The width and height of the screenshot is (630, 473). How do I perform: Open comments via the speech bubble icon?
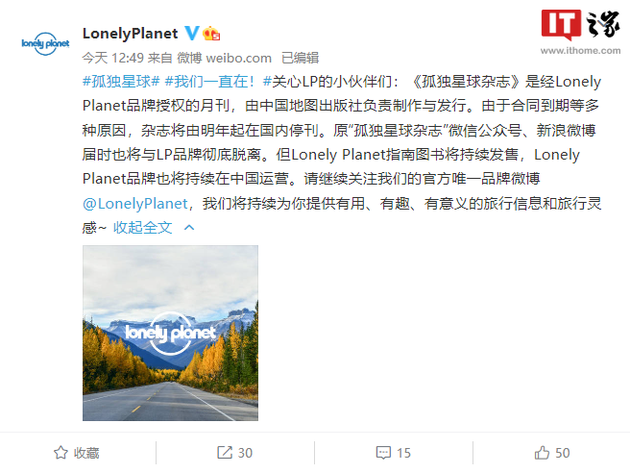383,453
